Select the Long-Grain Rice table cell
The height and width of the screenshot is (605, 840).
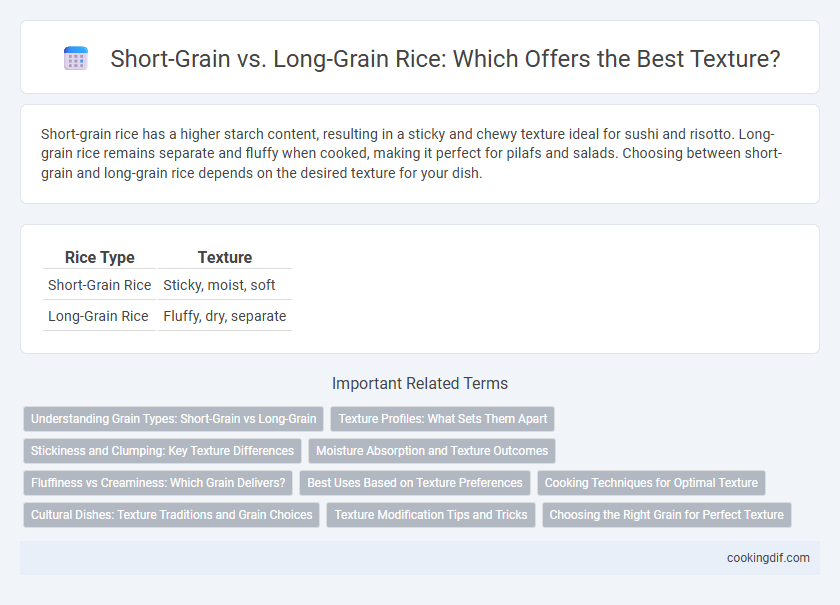pyautogui.click(x=100, y=316)
